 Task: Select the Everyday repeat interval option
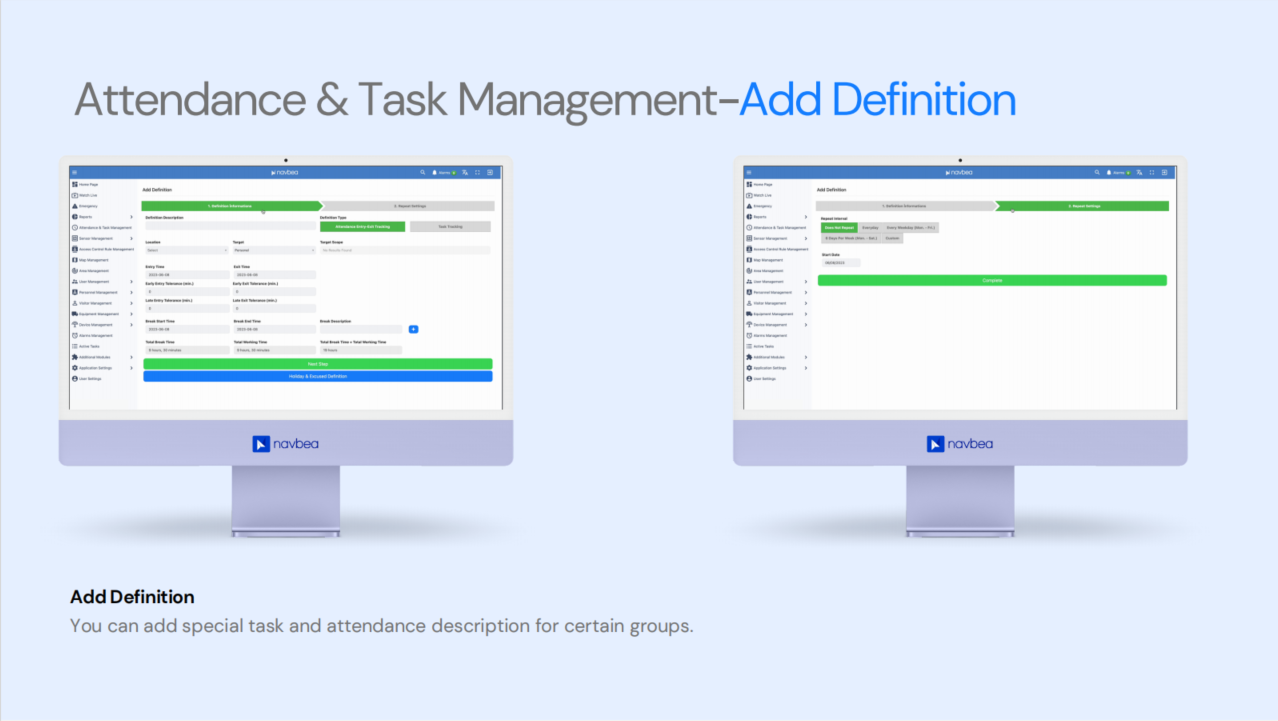[x=870, y=228]
